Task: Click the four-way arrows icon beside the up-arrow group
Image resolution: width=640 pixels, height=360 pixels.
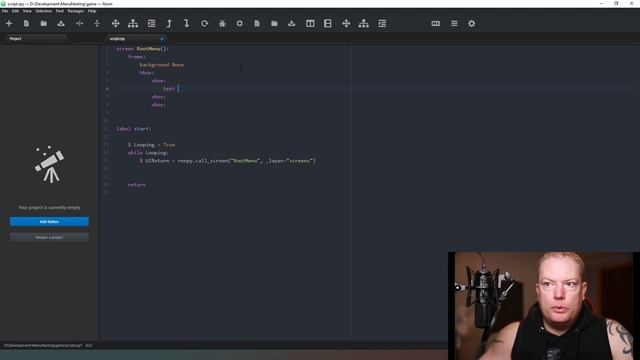Action: tap(116, 24)
